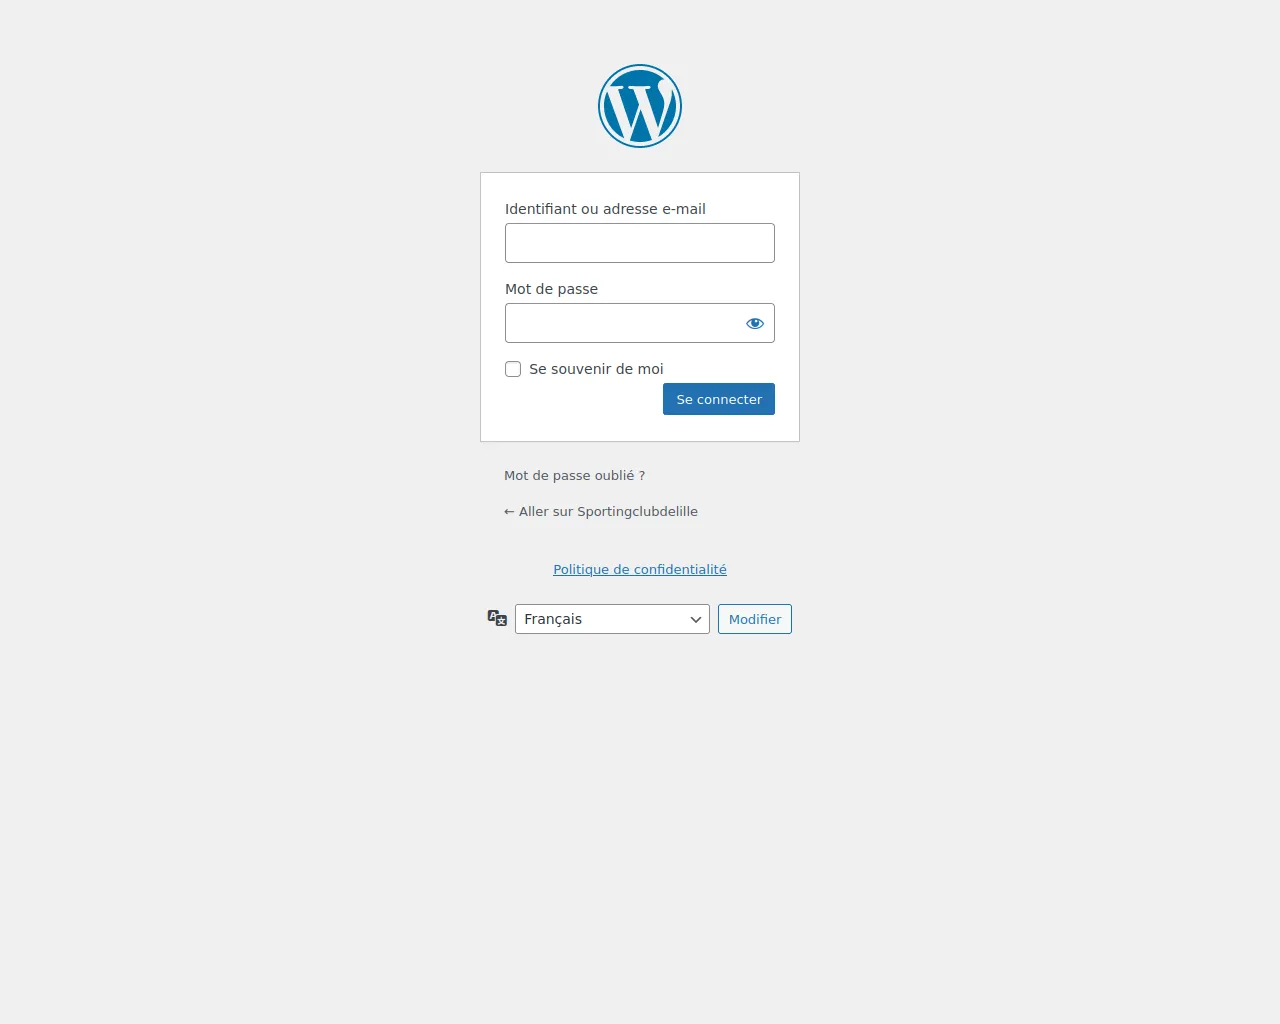Screen dimensions: 1280x1024
Task: Click the language translation icon
Action: point(497,618)
